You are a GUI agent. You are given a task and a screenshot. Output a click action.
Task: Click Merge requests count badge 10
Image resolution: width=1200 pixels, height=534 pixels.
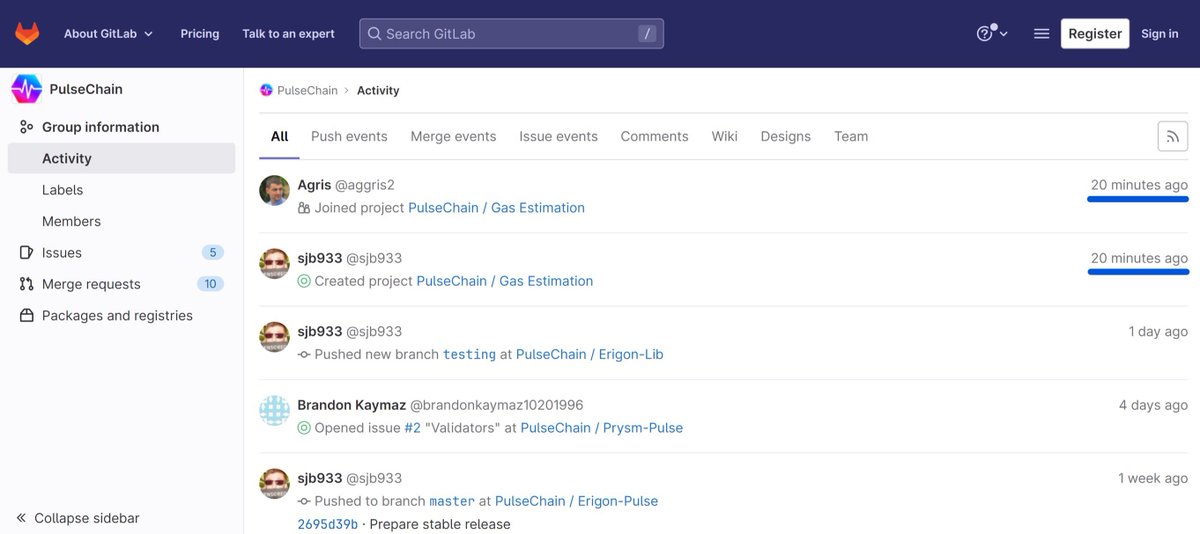point(210,284)
